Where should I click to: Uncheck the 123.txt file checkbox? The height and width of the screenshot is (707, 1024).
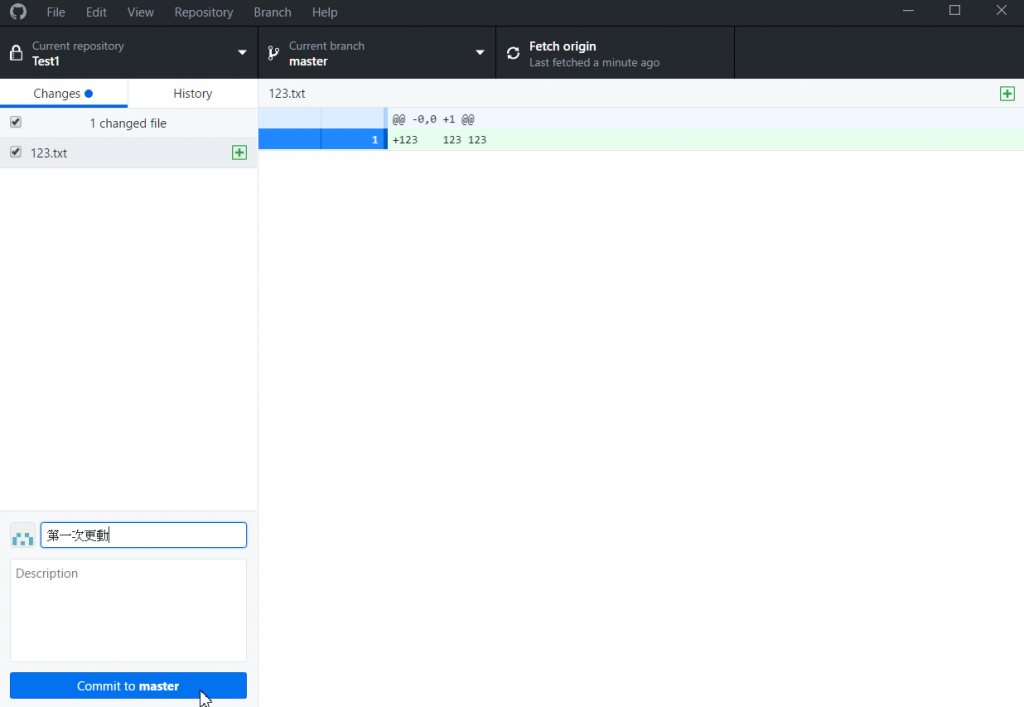coord(16,152)
